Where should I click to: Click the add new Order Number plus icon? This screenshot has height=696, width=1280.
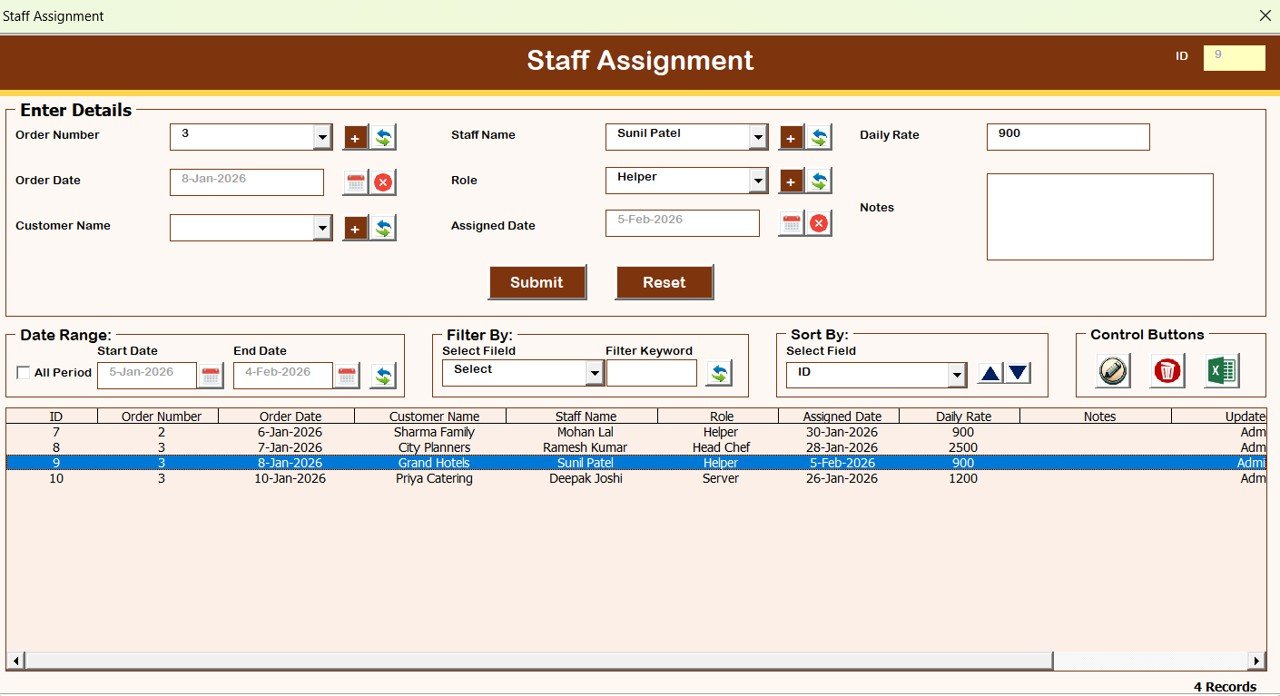pos(356,137)
